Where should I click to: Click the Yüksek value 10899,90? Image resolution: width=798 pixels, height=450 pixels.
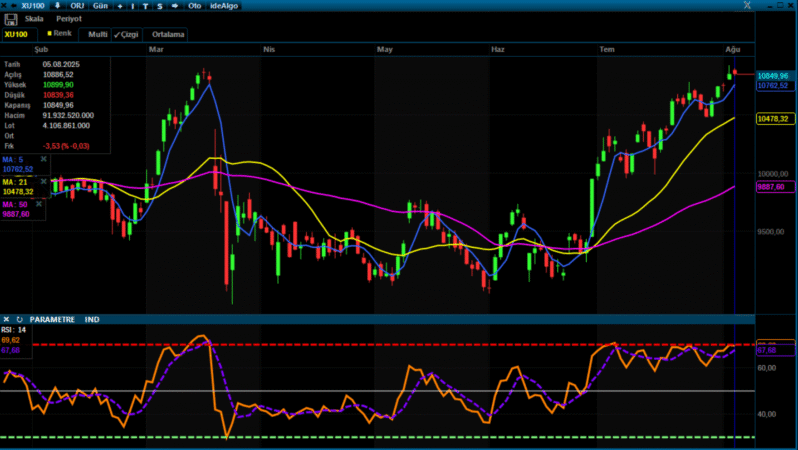click(x=58, y=85)
